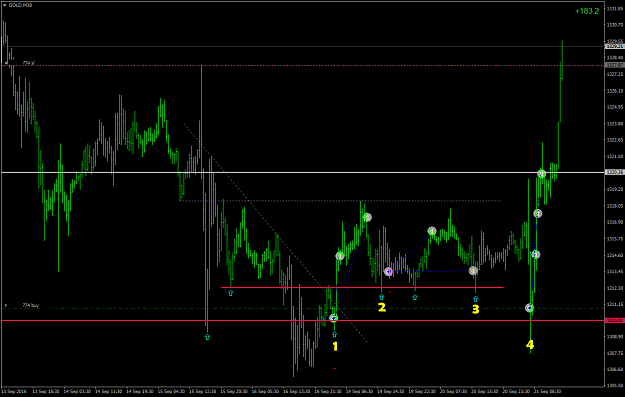
Task: Click the trade marker at the 1316 peak before arrow 3
Action: point(432,231)
